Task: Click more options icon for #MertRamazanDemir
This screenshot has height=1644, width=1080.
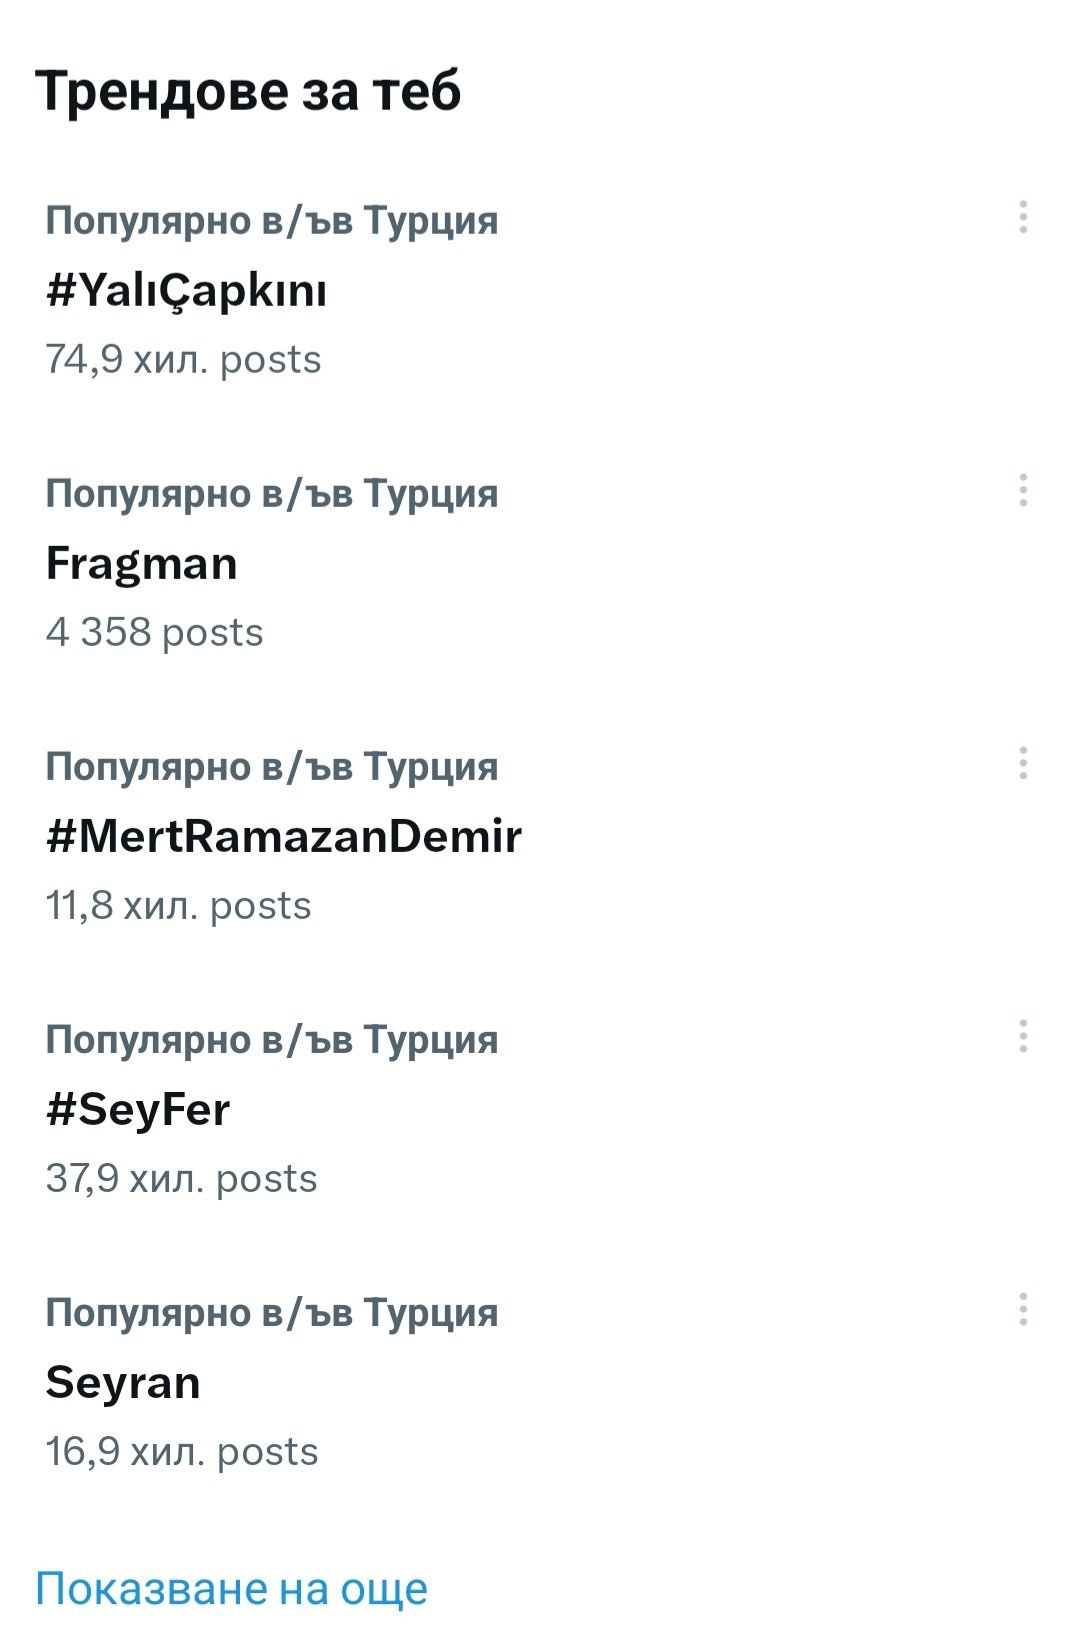Action: point(1023,763)
